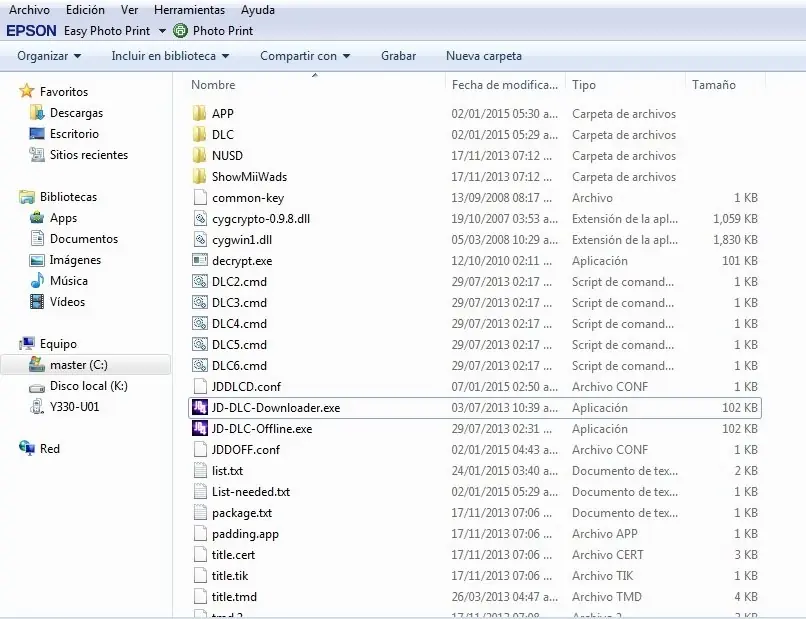Screen dimensions: 806x619
Task: Click the Archivo TMD type cell
Action: point(607,597)
